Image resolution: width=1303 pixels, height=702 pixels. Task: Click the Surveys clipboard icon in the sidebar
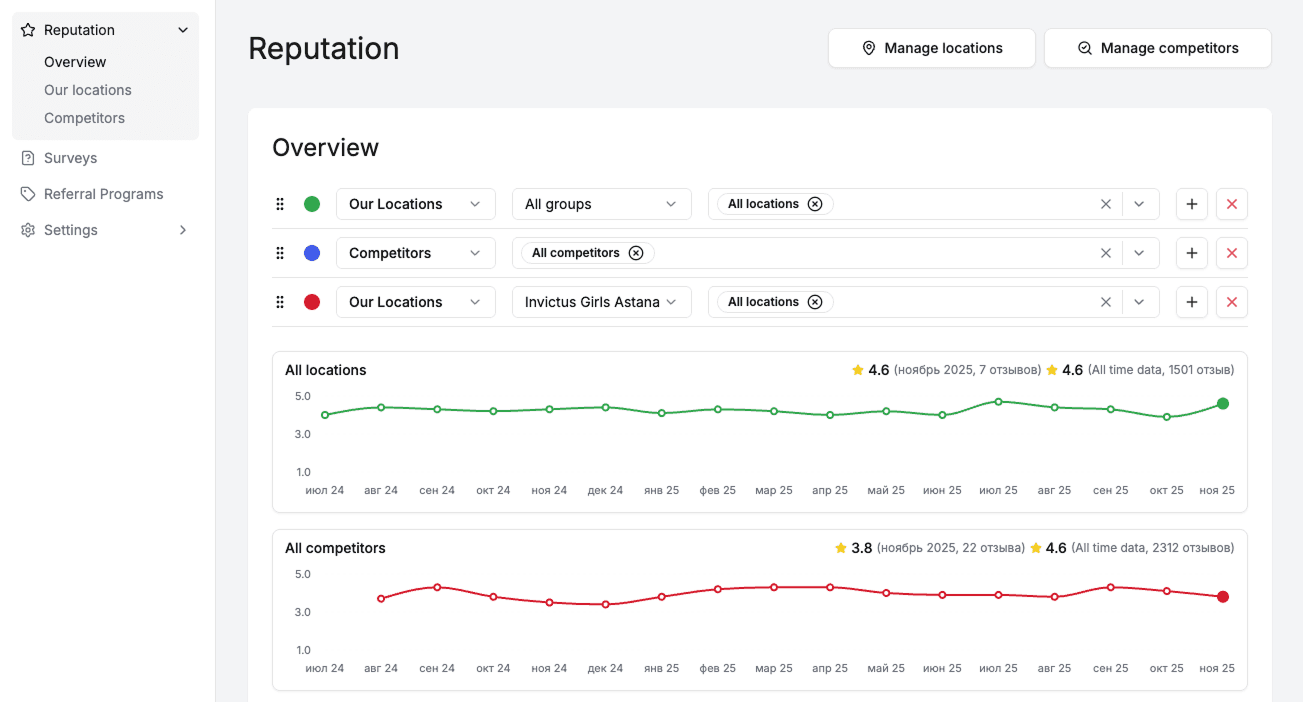click(26, 157)
